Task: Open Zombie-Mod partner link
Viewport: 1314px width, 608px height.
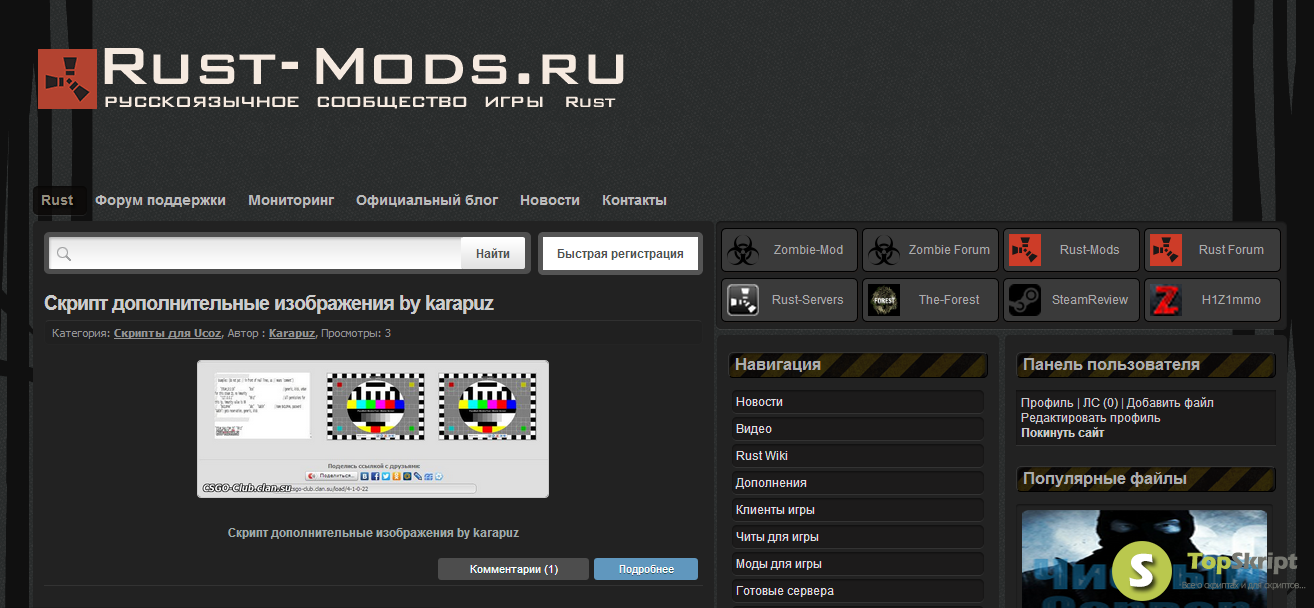Action: [x=790, y=250]
